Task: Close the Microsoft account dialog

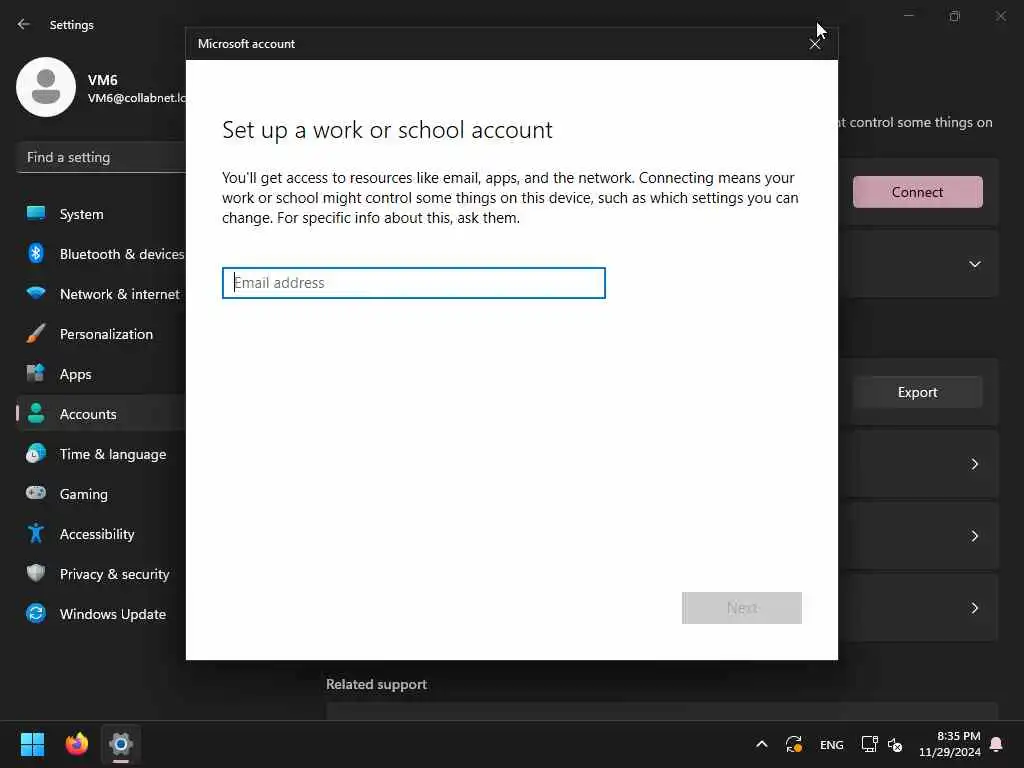Action: pyautogui.click(x=814, y=44)
